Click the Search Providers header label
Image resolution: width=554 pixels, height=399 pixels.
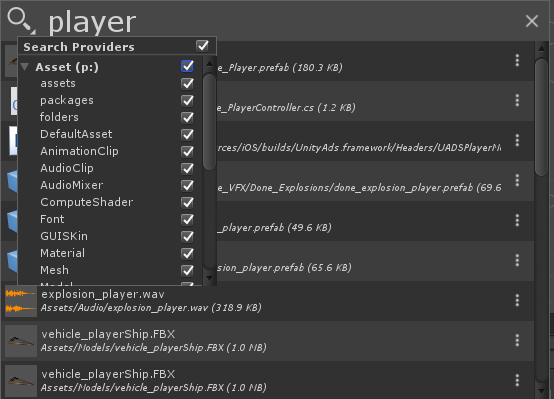point(79,47)
